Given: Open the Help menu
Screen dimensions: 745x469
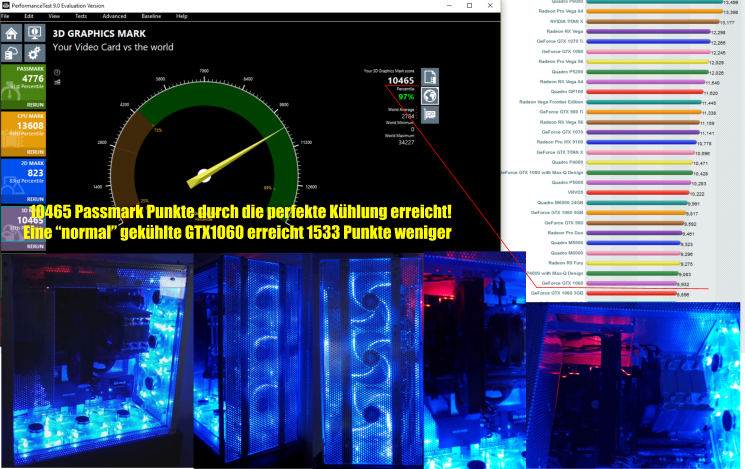Looking at the screenshot, I should pyautogui.click(x=181, y=16).
